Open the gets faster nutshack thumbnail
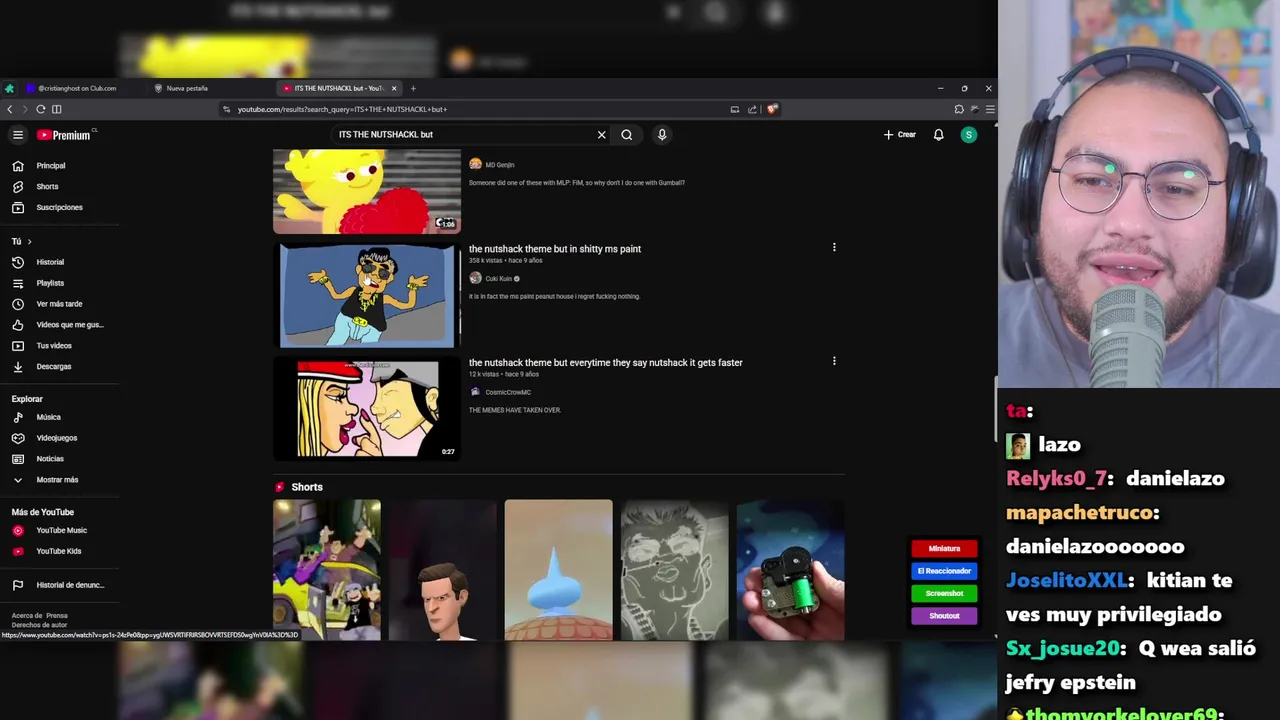 coord(367,409)
